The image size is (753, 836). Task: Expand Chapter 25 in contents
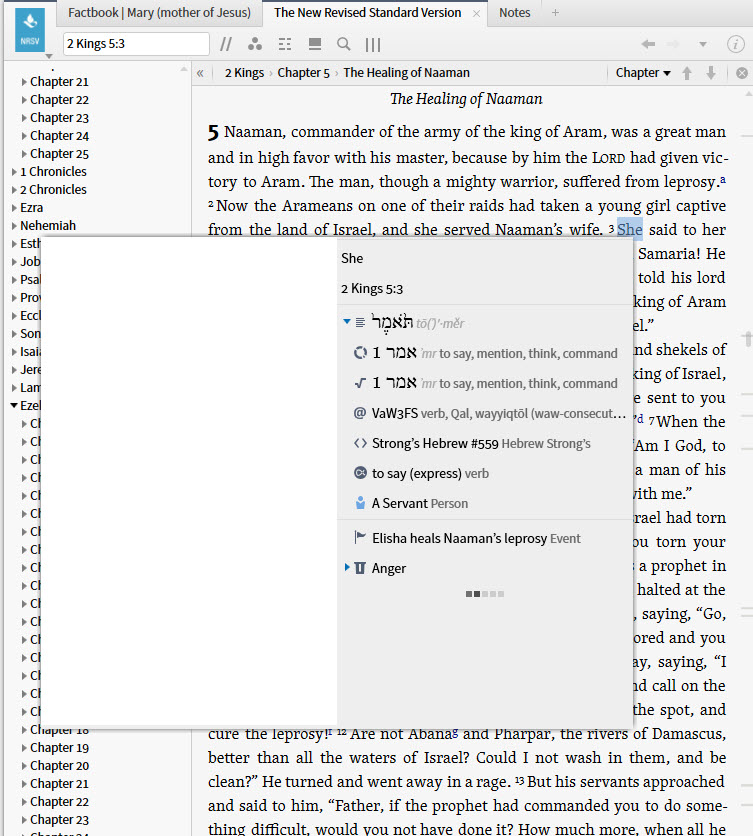24,154
